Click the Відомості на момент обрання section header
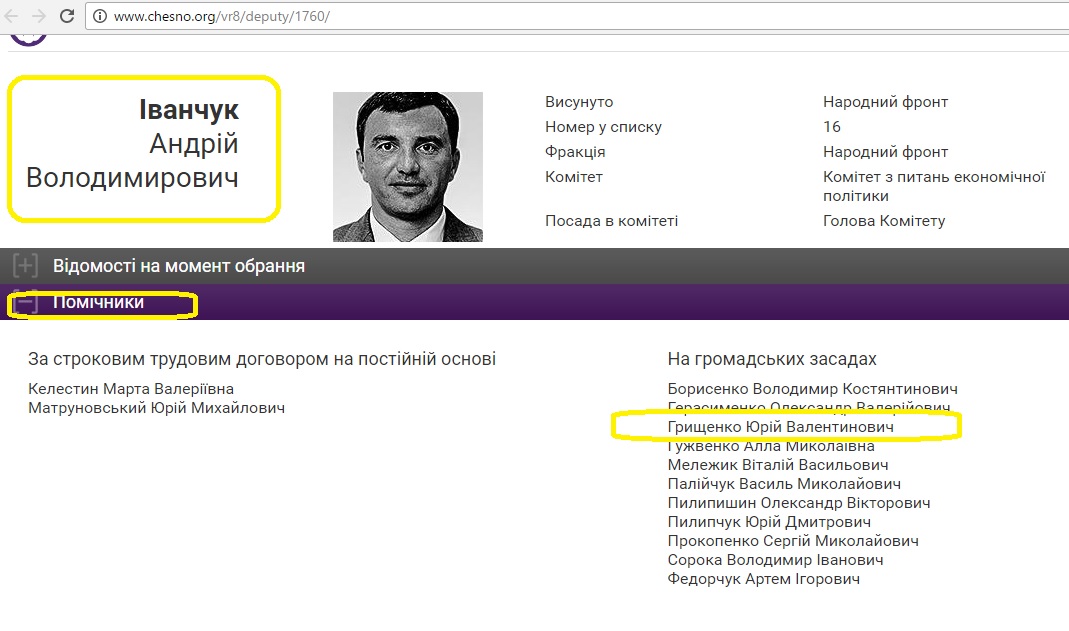This screenshot has width=1069, height=631. pyautogui.click(x=179, y=266)
